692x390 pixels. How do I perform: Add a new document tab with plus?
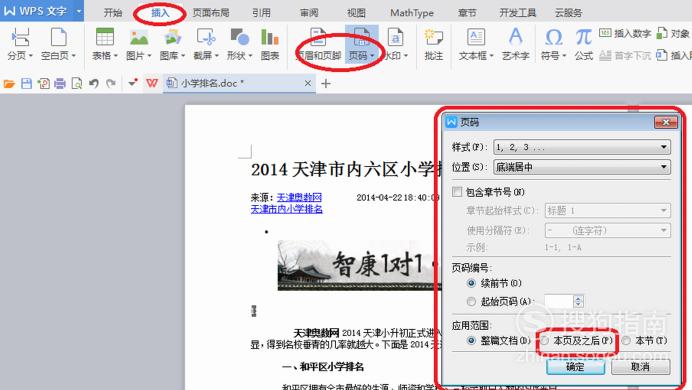(326, 83)
